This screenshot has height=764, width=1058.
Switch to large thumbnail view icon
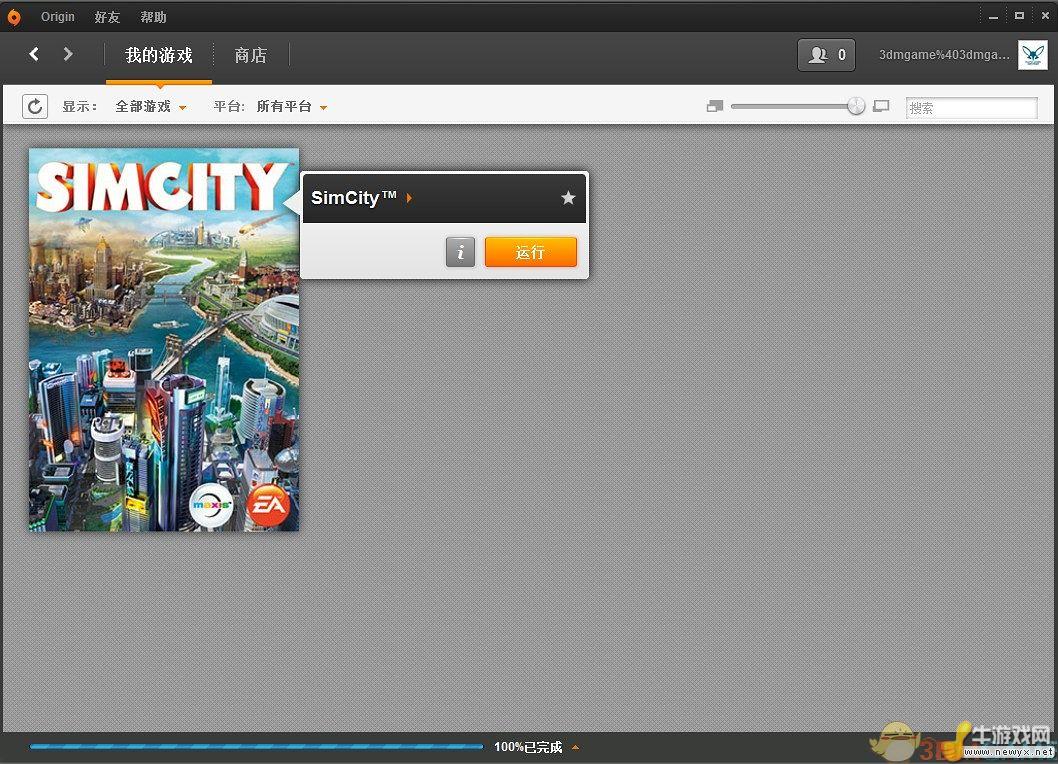(881, 106)
